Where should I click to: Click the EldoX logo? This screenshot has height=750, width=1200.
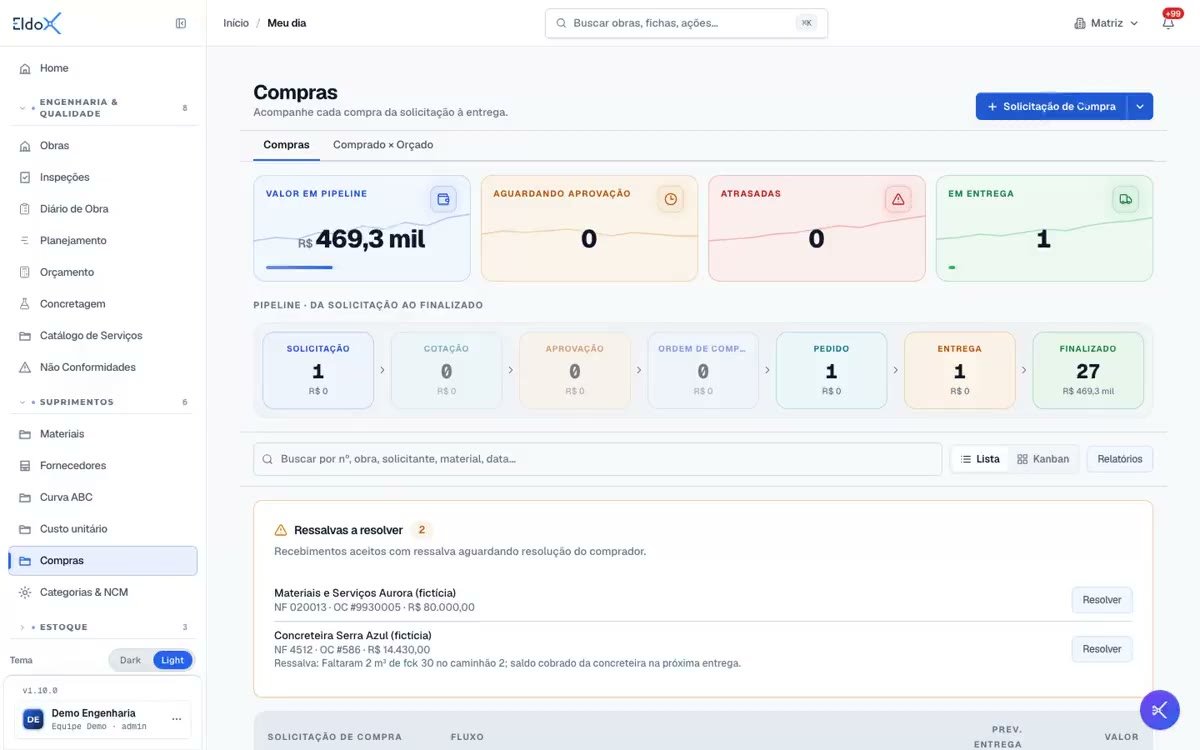[37, 23]
